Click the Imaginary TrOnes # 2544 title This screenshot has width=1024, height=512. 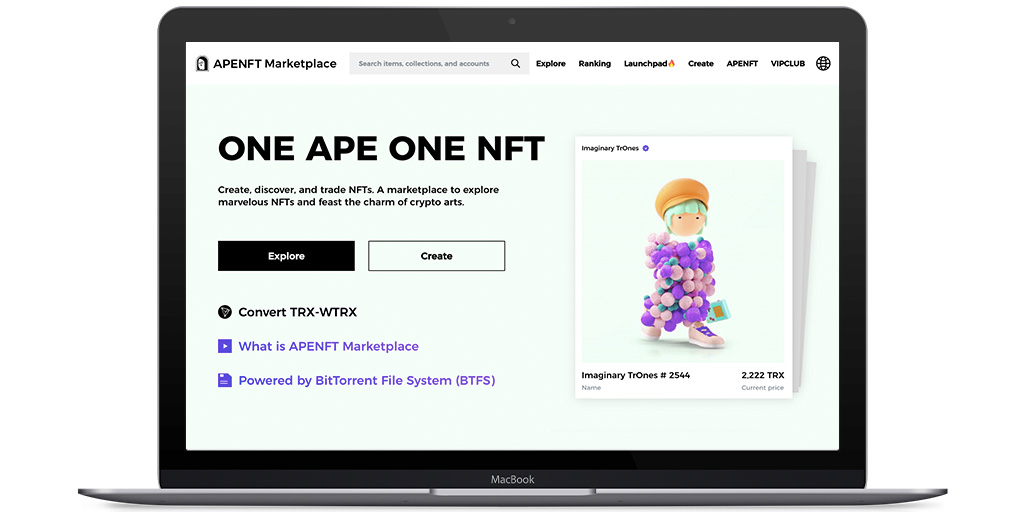point(635,375)
